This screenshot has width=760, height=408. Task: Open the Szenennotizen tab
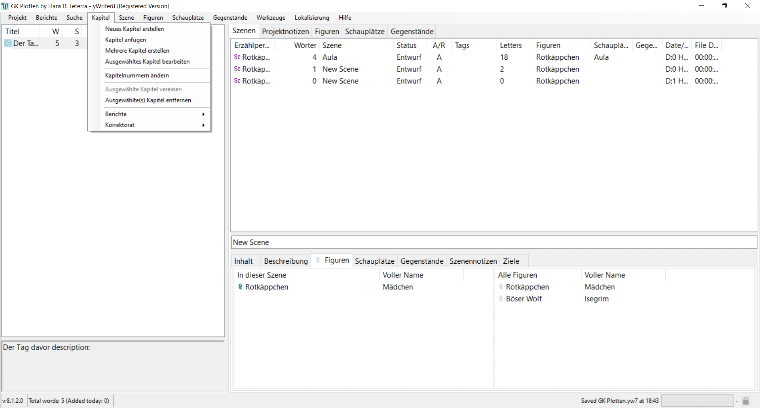tap(473, 261)
